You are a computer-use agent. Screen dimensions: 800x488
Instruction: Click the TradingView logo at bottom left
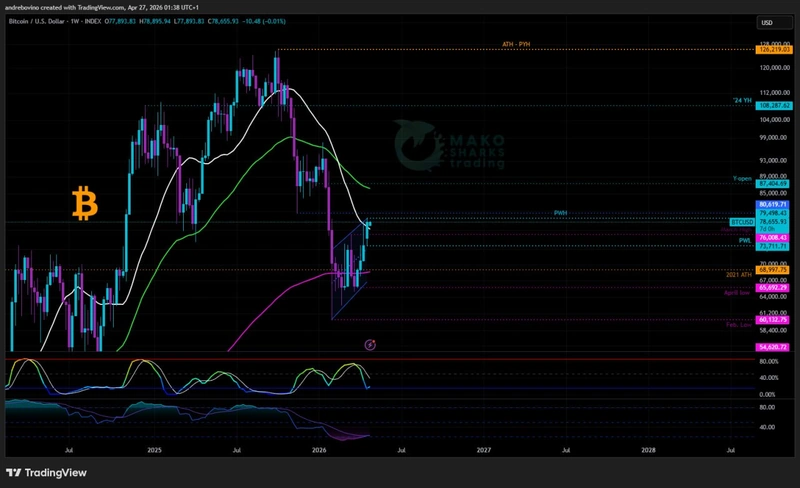tap(47, 472)
